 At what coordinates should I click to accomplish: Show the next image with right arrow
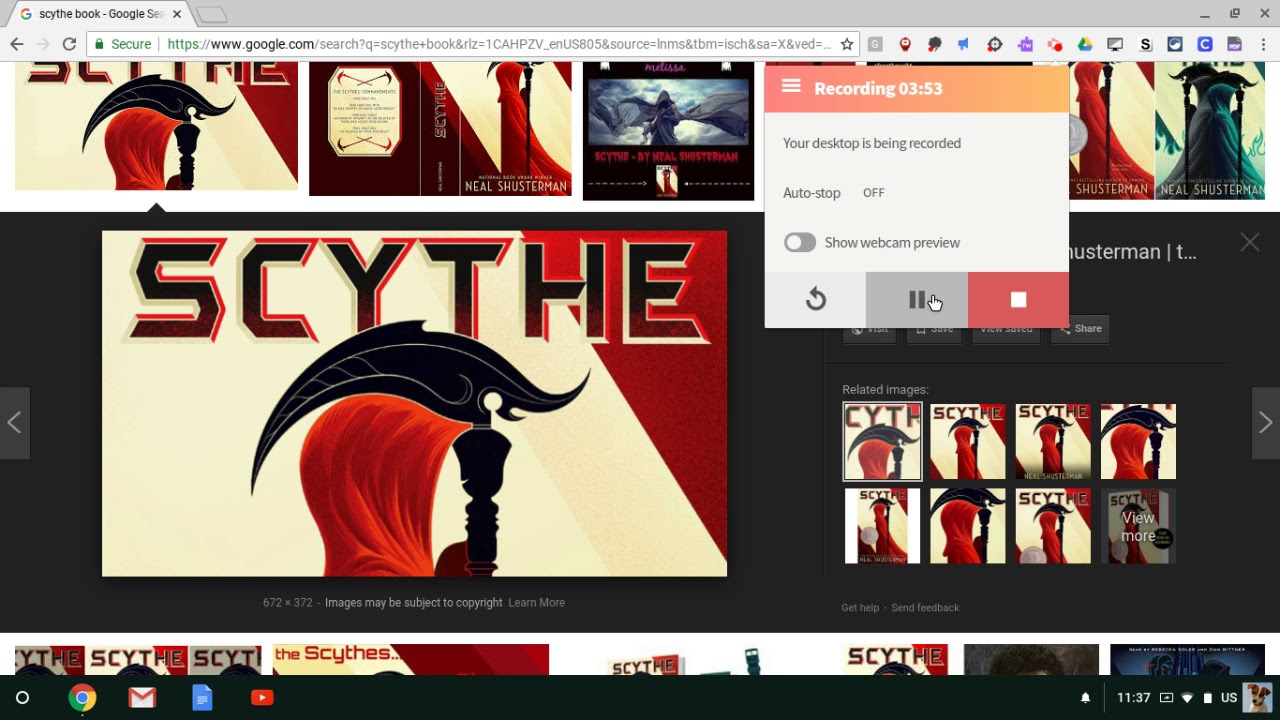(1265, 423)
